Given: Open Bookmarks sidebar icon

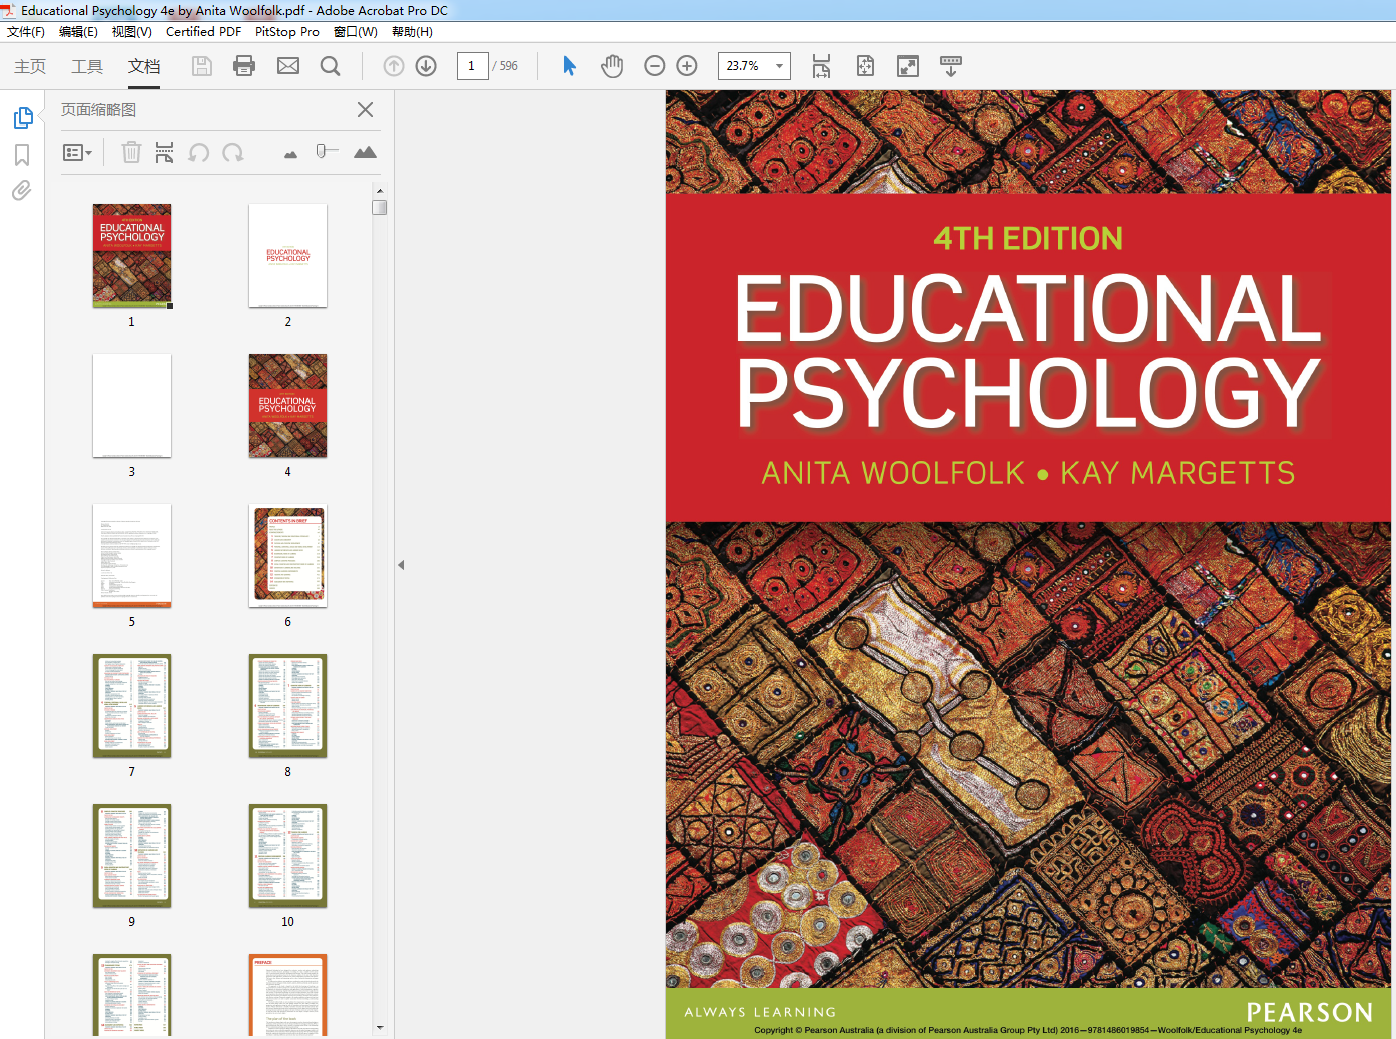Looking at the screenshot, I should (x=22, y=155).
